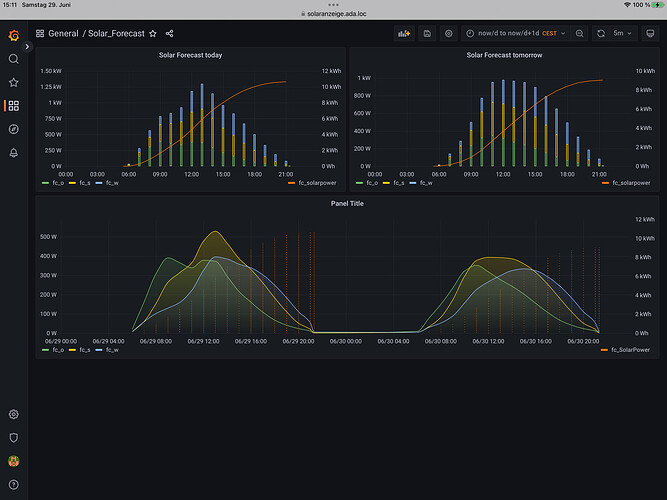Viewport: 667px width, 500px height.
Task: Mark Solar_Forecast dashboard as favorite
Action: click(153, 34)
